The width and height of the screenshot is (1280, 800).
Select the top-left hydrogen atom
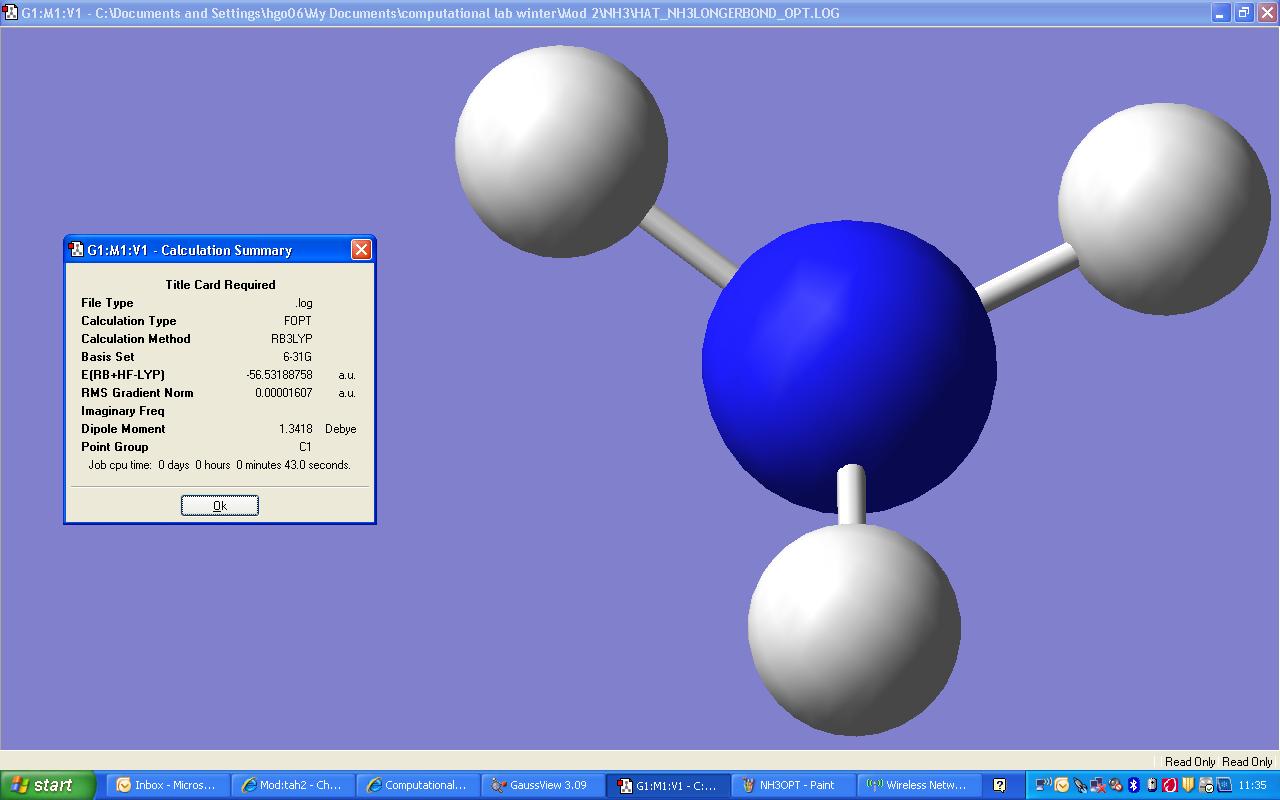560,150
